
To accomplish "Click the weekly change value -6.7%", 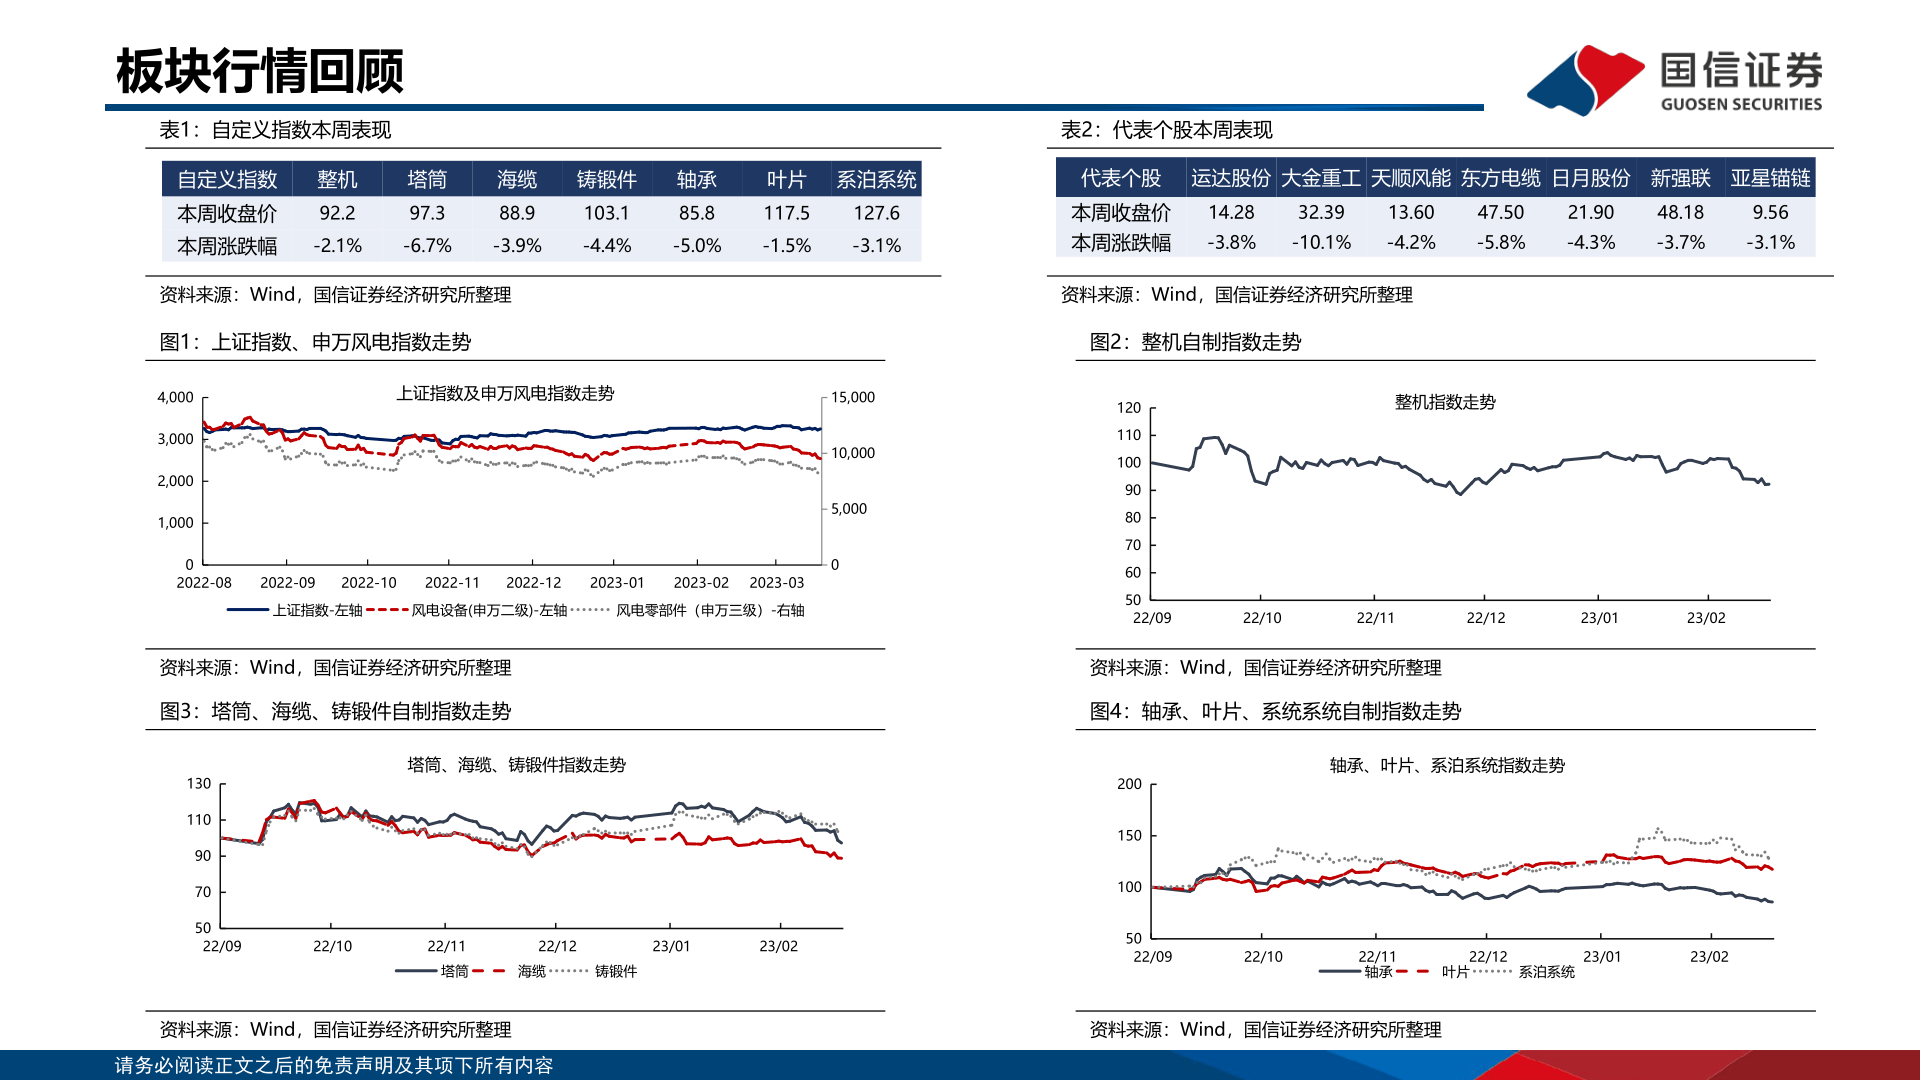I will tap(427, 246).
